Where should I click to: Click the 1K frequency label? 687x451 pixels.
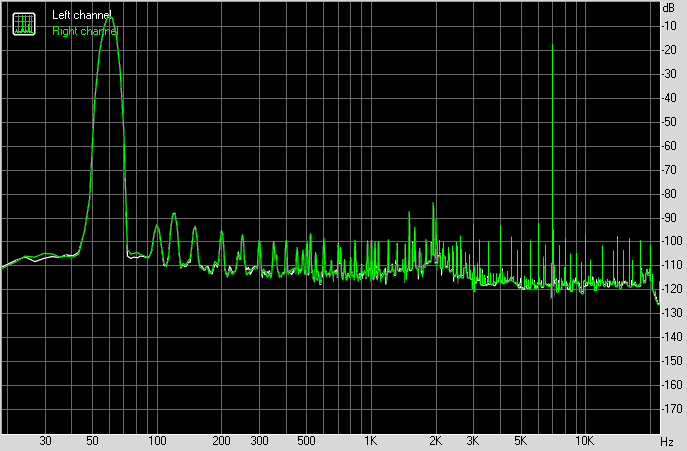coord(371,441)
